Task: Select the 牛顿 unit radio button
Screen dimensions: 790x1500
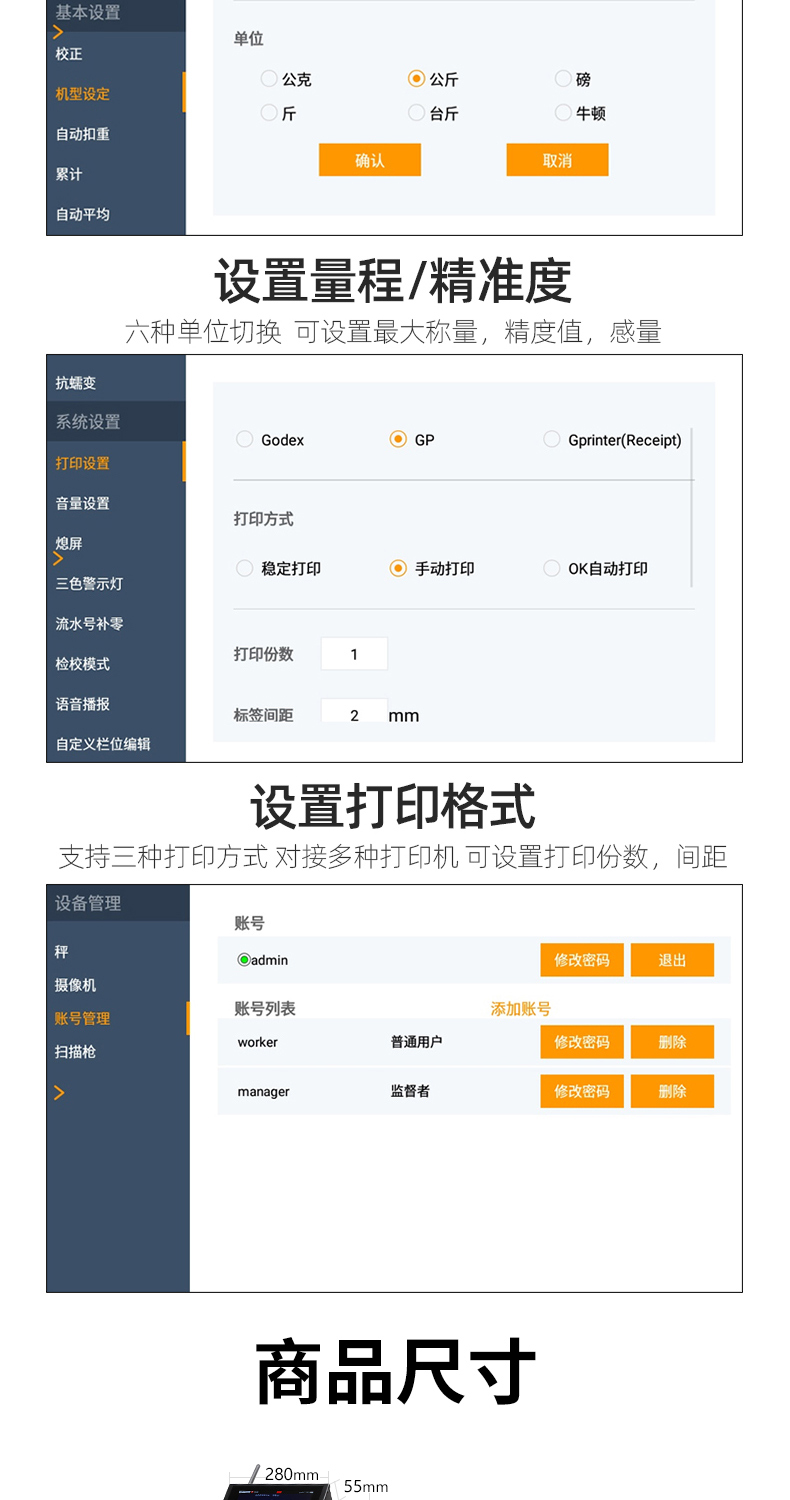Action: point(563,113)
